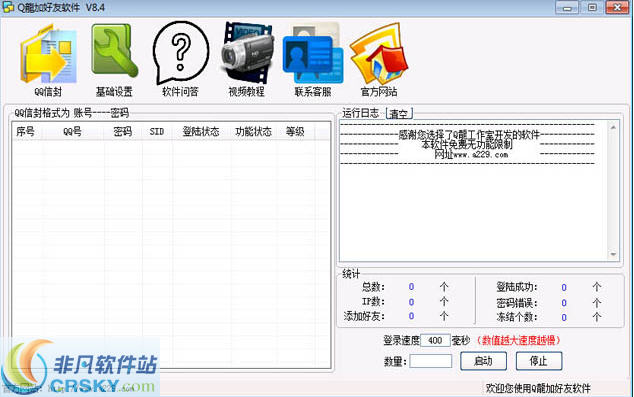The image size is (634, 397).
Task: Focus the 登录速度 input field showing 400
Action: (435, 340)
